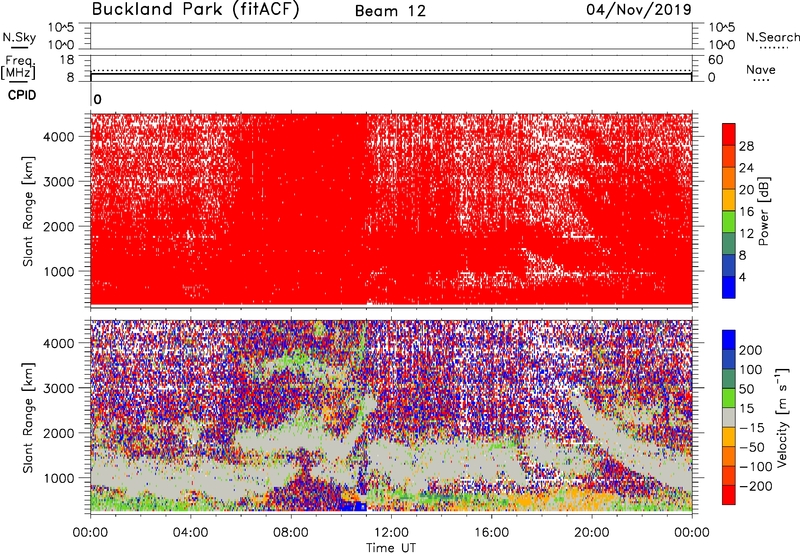Screen dimensions: 800x554
Task: Click the blue bottom segment of the power colorbar
Action: [x=729, y=287]
